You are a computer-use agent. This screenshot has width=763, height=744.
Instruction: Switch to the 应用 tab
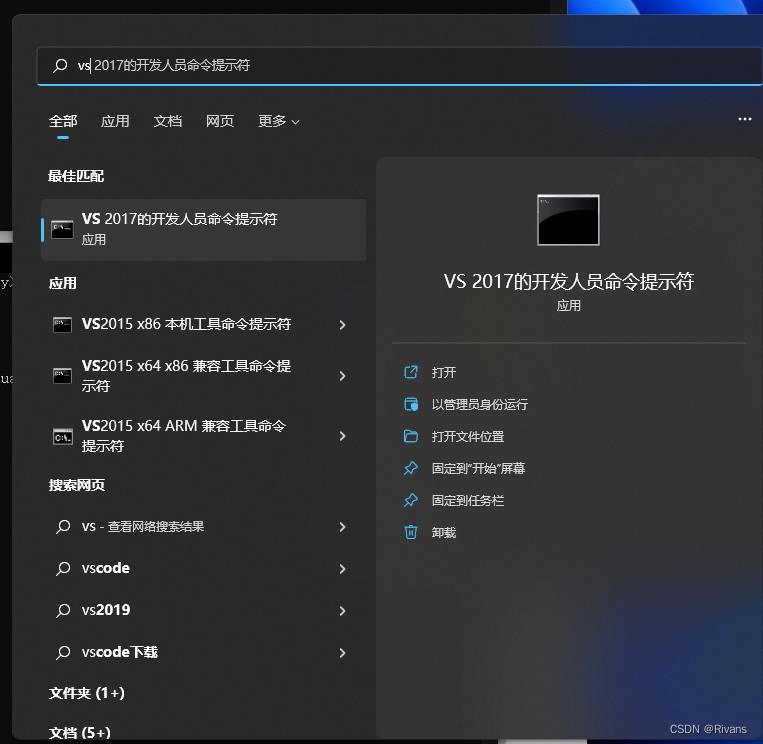(115, 121)
